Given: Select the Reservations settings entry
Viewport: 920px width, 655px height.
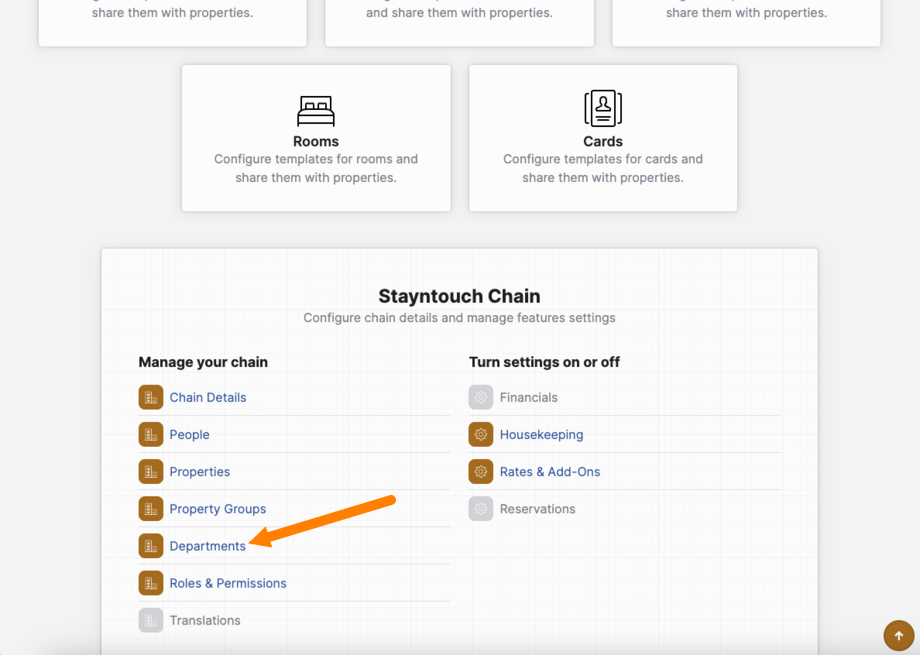Looking at the screenshot, I should tap(537, 509).
